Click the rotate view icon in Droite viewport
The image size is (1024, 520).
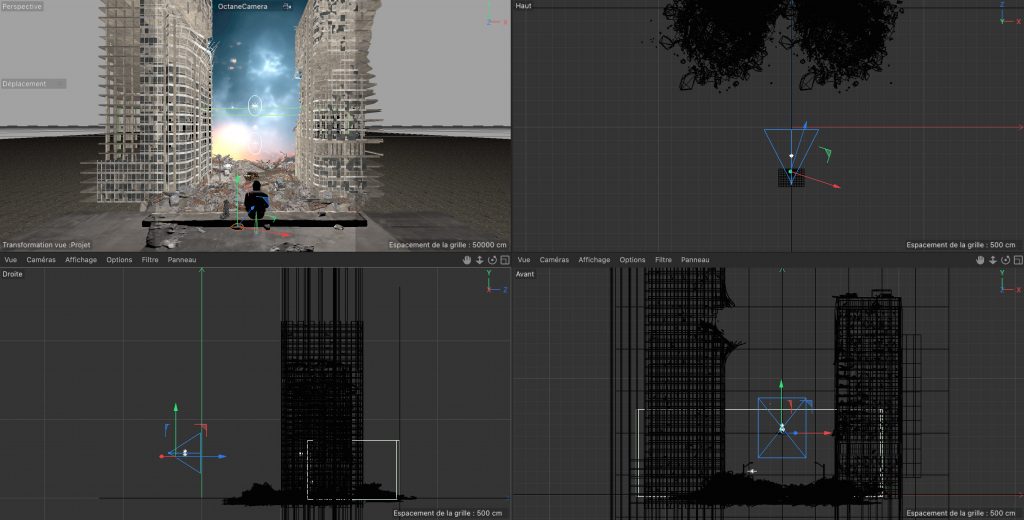[491, 260]
